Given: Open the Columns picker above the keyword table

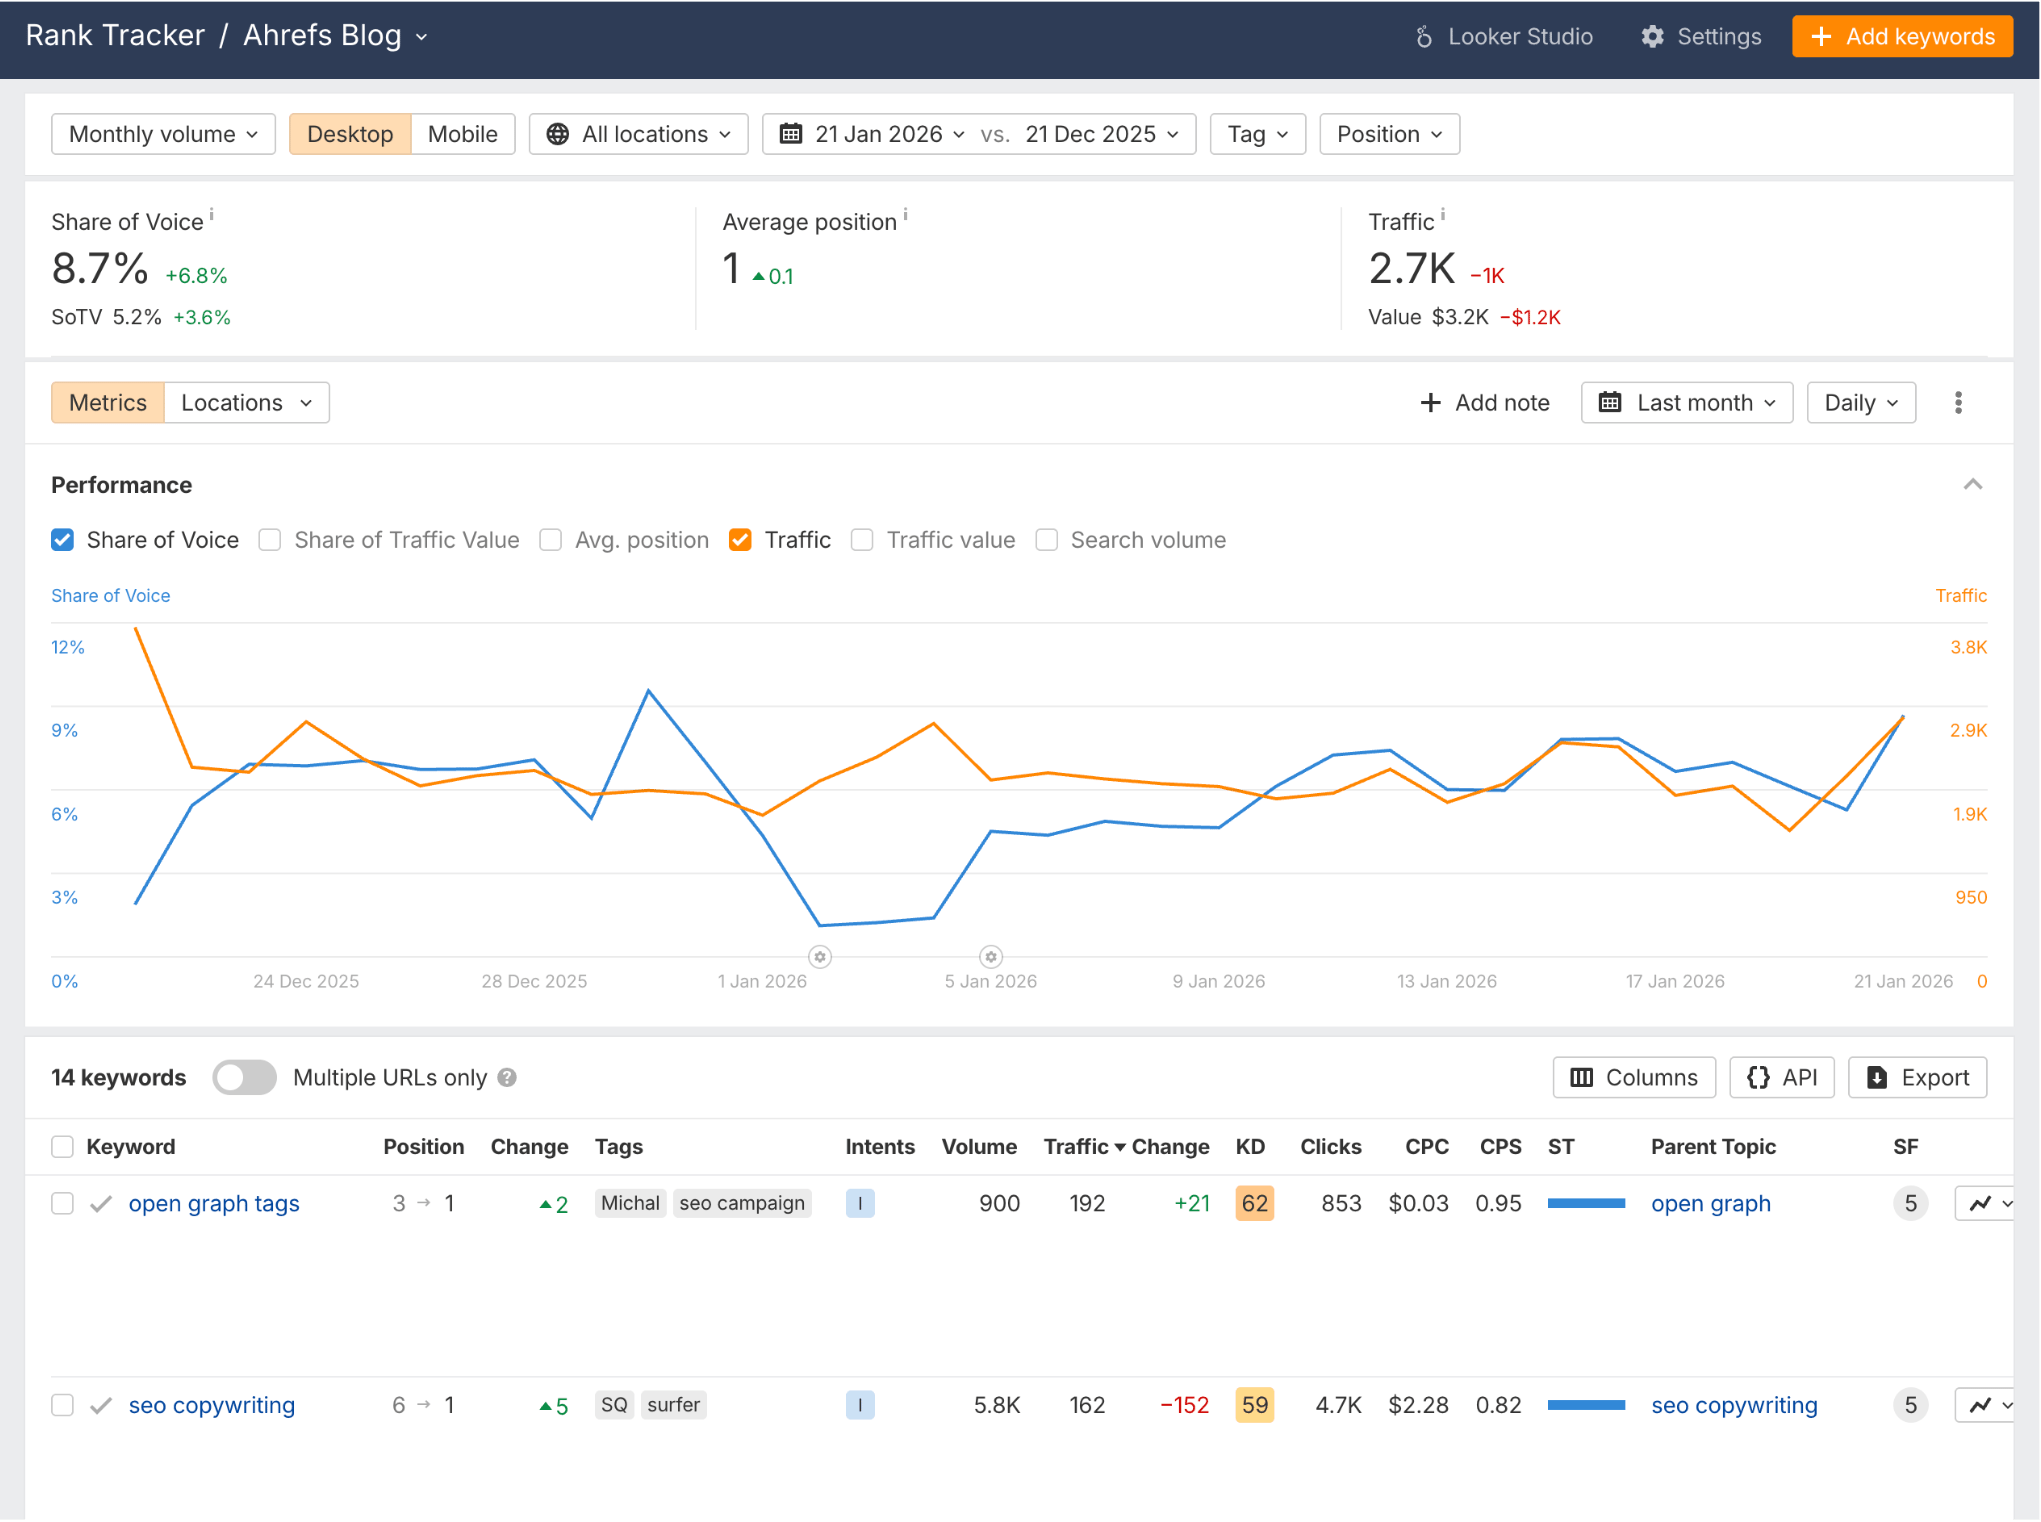Looking at the screenshot, I should [x=1633, y=1077].
